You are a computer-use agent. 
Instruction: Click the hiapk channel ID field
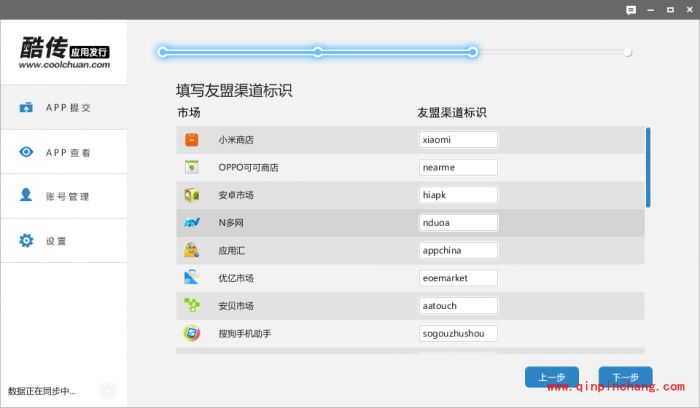tap(458, 195)
